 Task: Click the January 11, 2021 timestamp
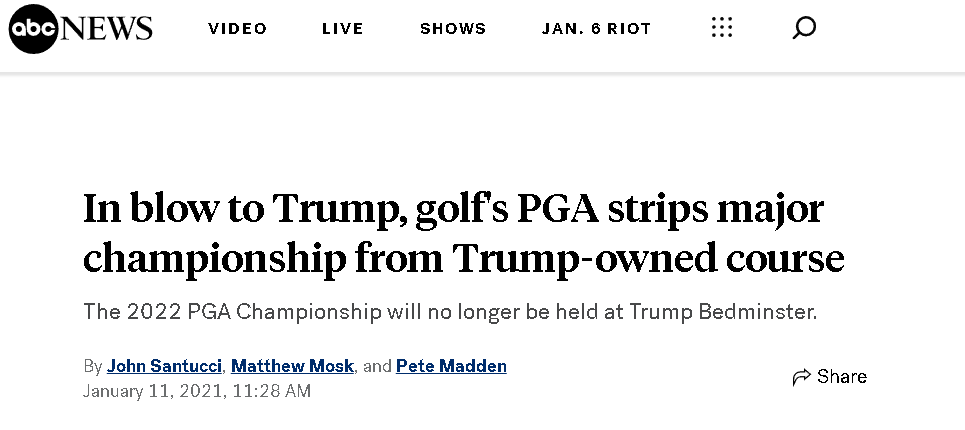[x=197, y=391]
